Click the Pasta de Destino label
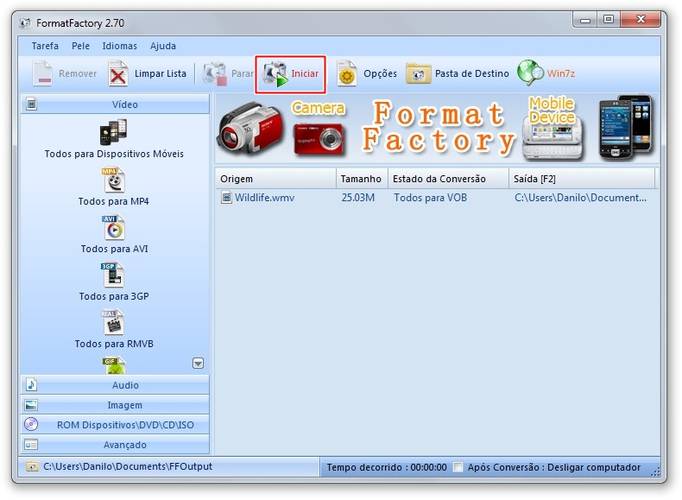682x500 pixels. 472,74
